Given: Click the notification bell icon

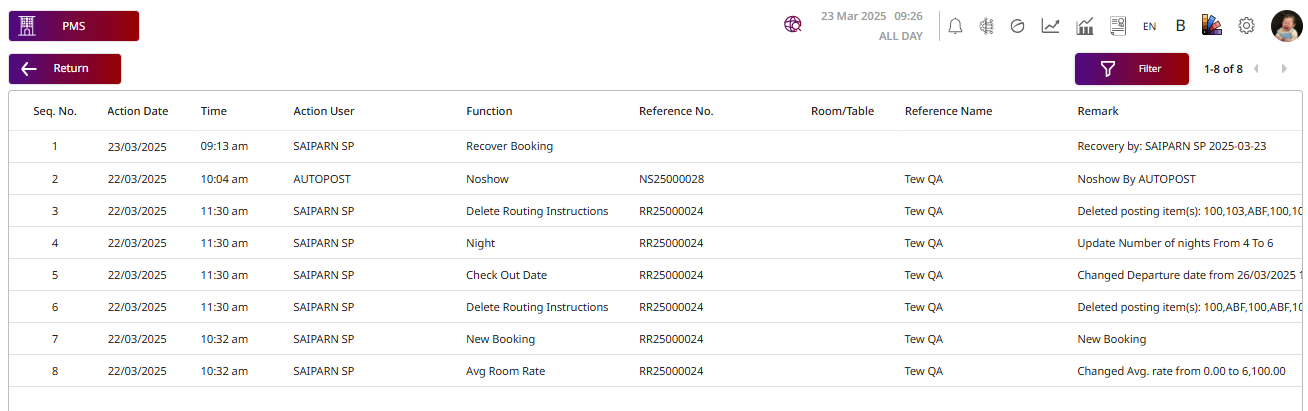Looking at the screenshot, I should (955, 26).
